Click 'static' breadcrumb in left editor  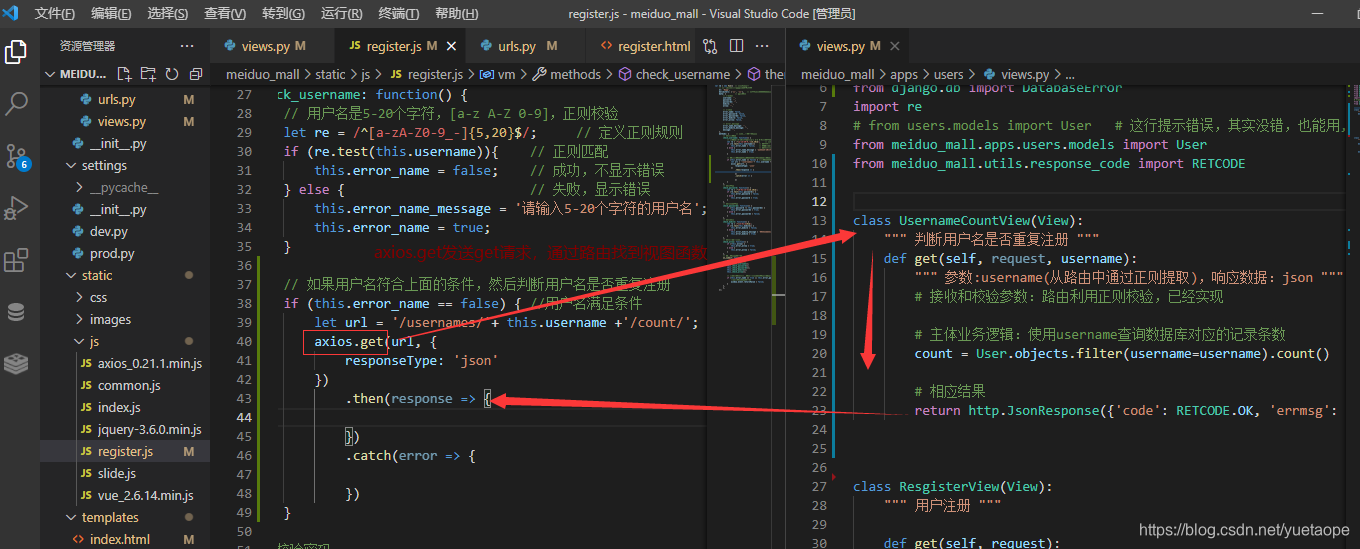click(x=330, y=74)
